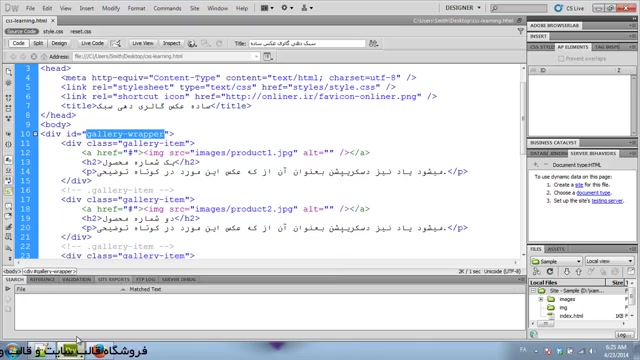Select index.html in the Files panel
The height and width of the screenshot is (360, 640).
(x=571, y=316)
